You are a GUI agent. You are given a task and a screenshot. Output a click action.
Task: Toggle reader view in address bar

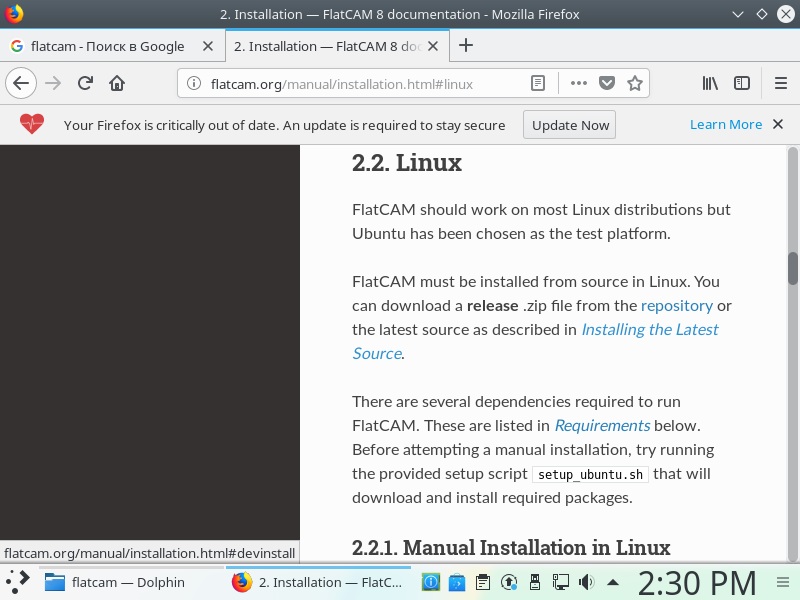point(538,83)
